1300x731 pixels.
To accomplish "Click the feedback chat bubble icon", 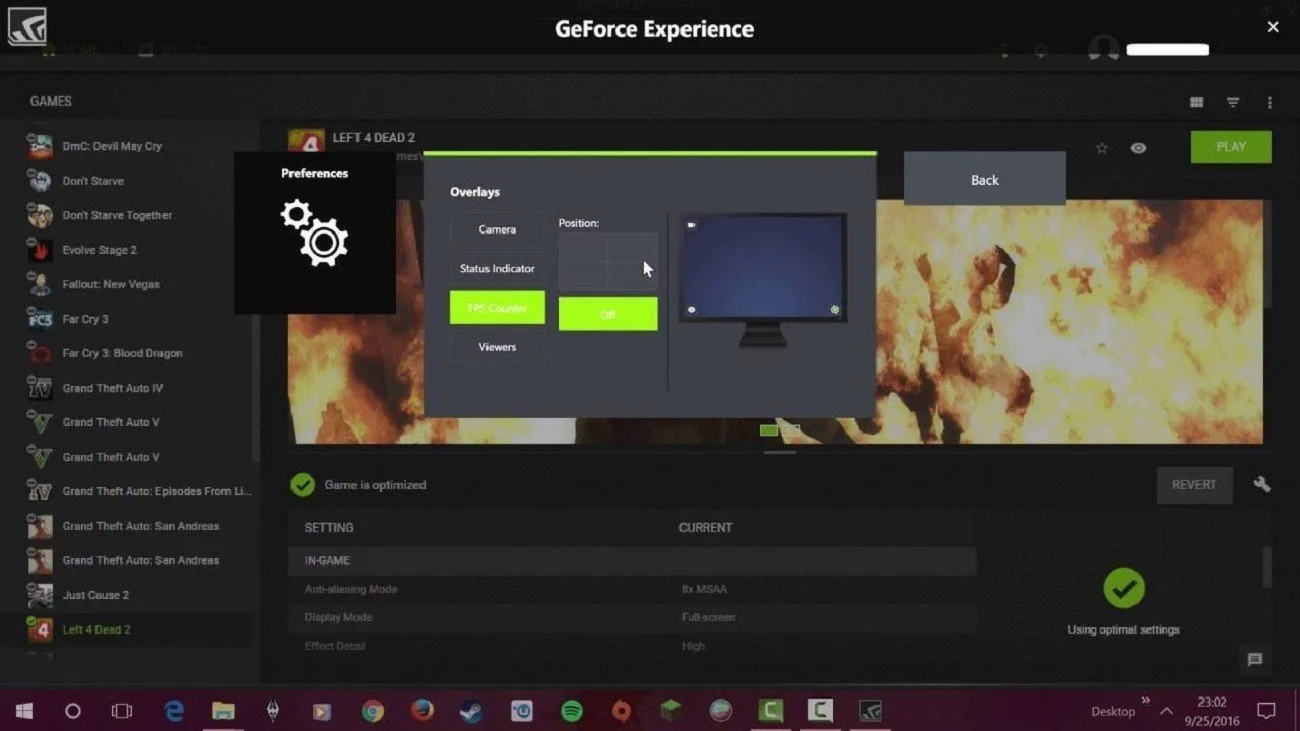I will 1255,660.
